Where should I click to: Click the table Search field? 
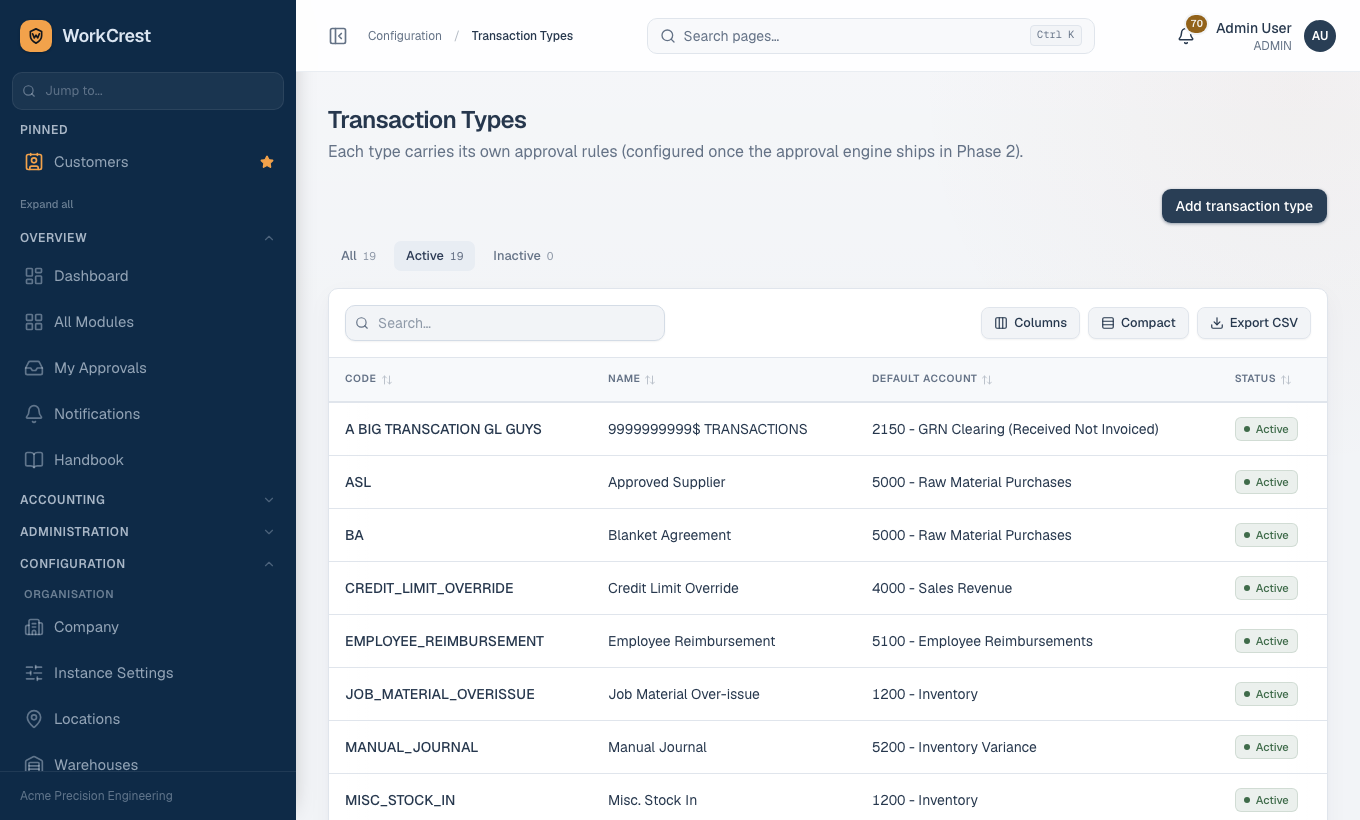[x=505, y=323]
